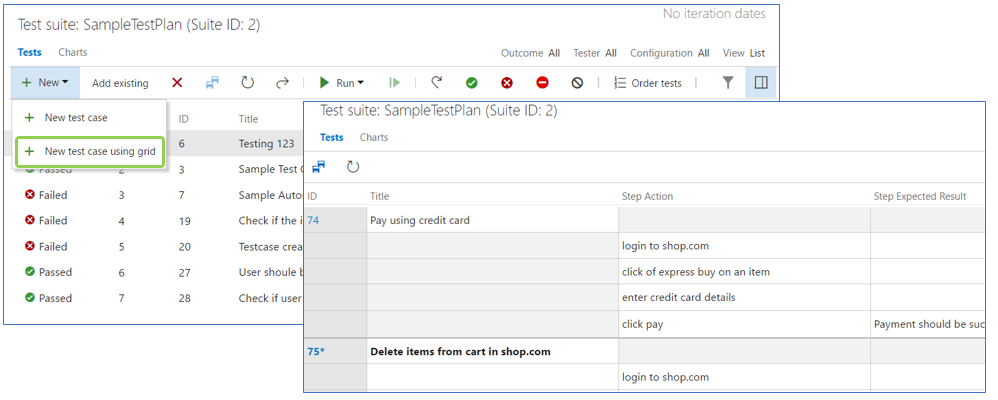This screenshot has width=998, height=400.
Task: Open the New dropdown menu
Action: tap(45, 83)
